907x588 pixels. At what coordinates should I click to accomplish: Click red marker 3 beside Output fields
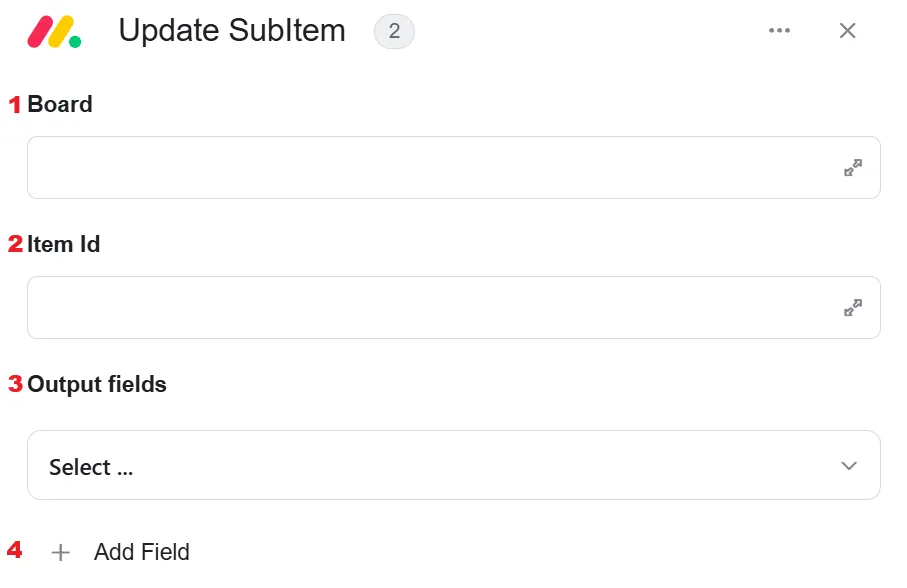pos(15,384)
